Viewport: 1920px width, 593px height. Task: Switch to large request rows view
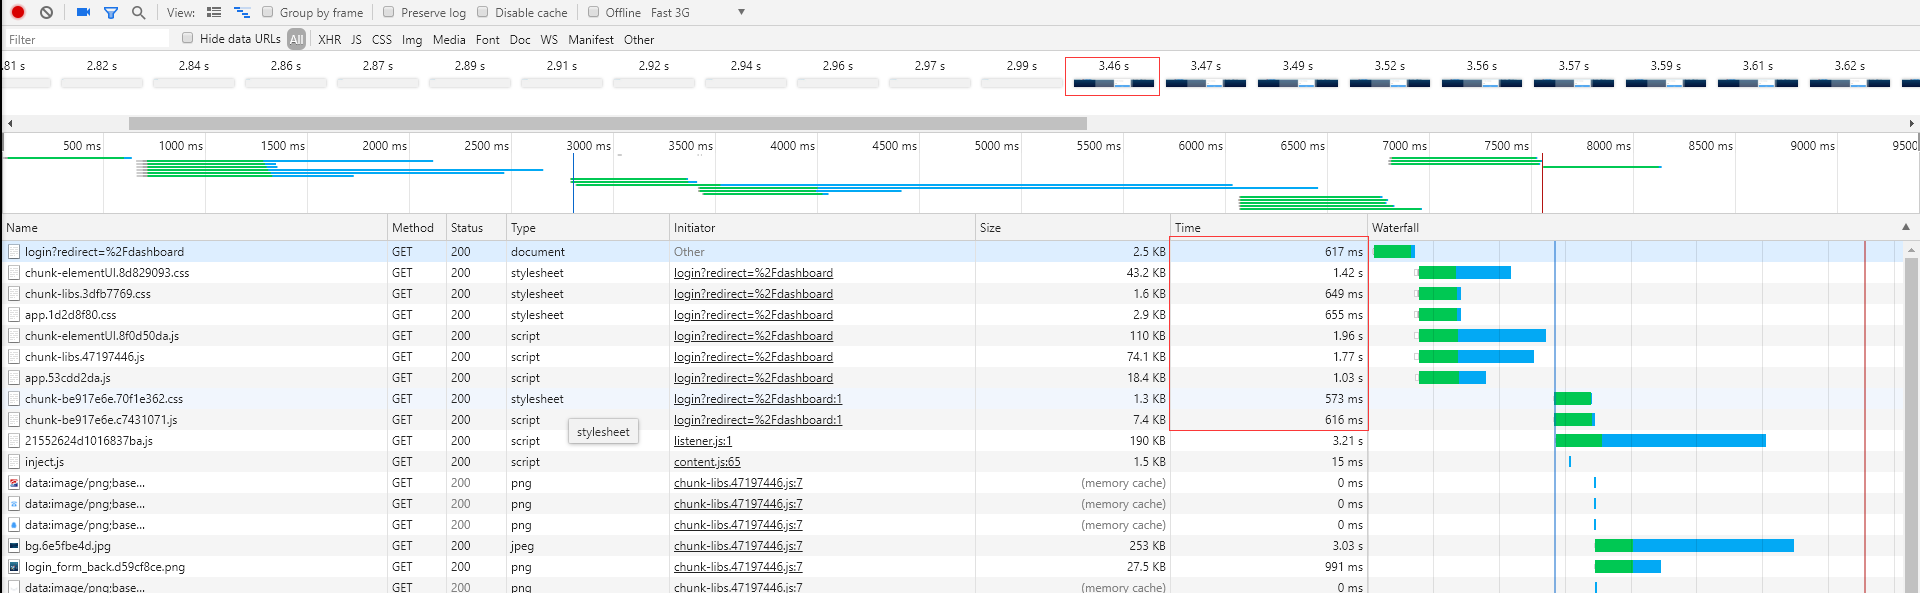coord(214,12)
